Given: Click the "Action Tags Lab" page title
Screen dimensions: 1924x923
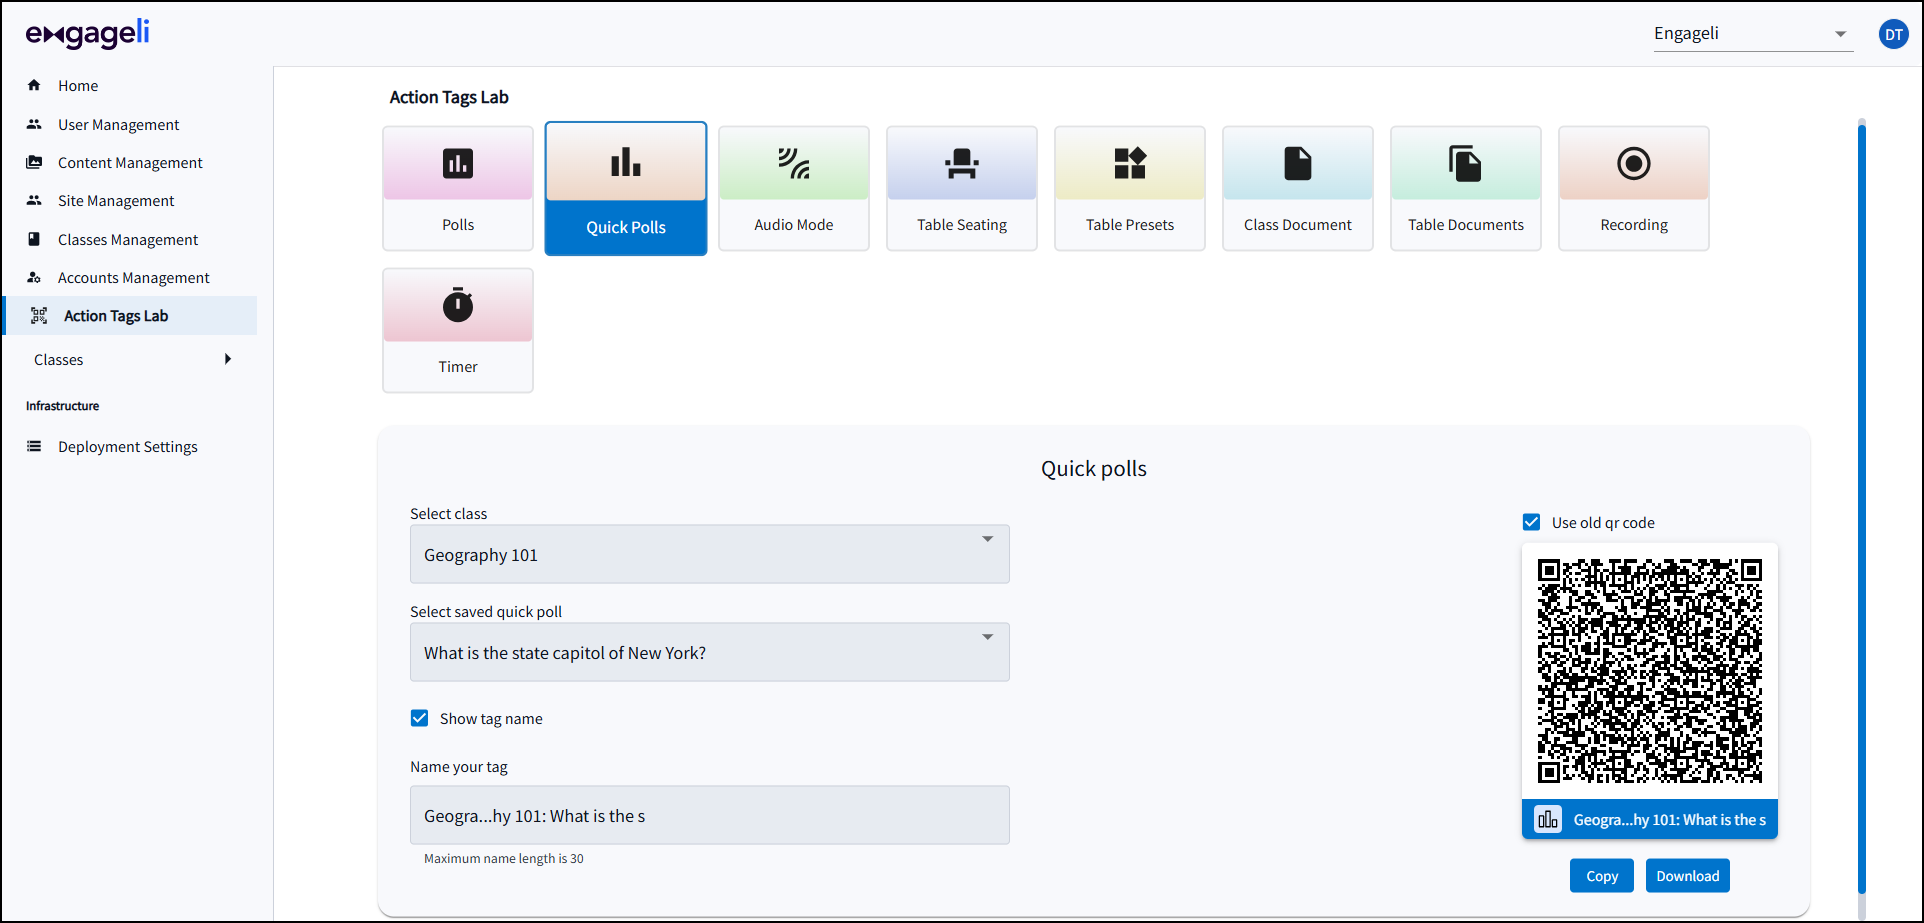Looking at the screenshot, I should coord(449,97).
